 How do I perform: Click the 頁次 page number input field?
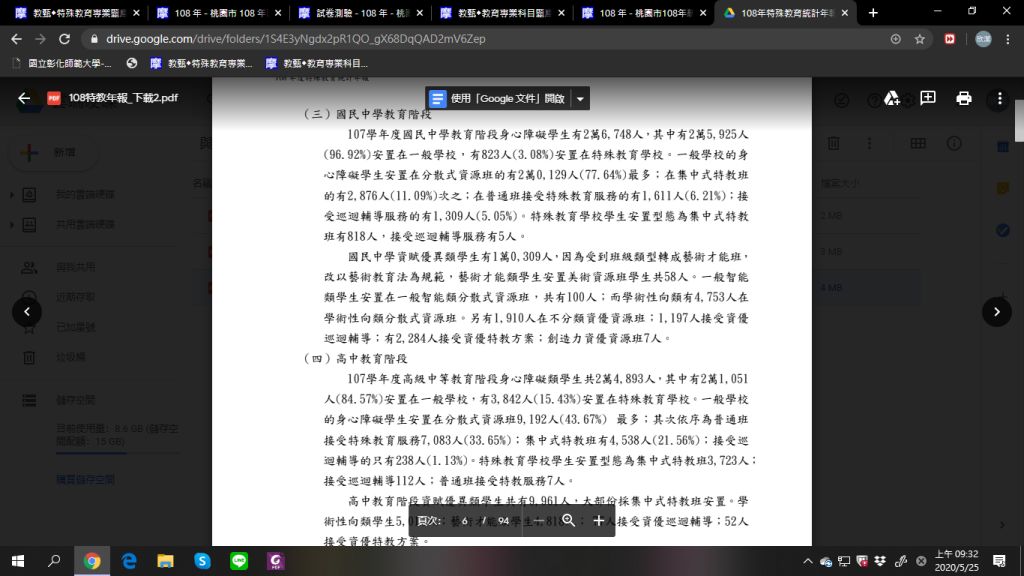click(463, 521)
